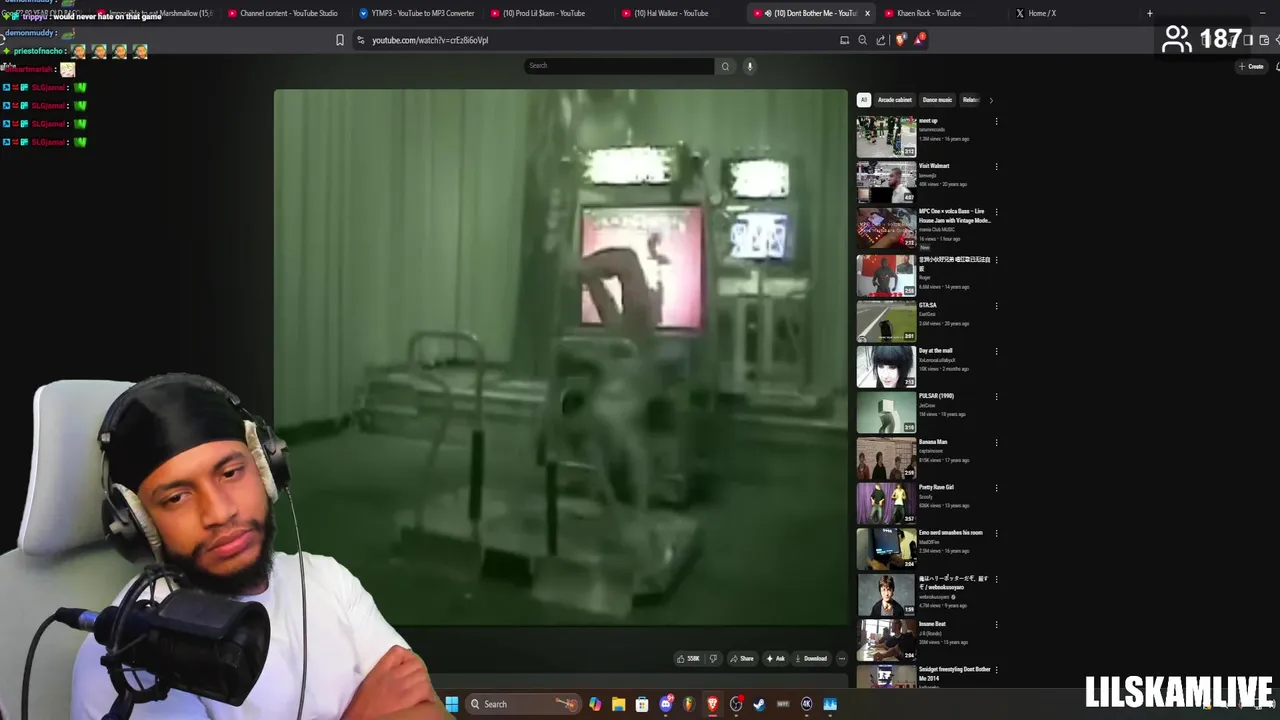
Task: Close the Dont Bother Me tab
Action: point(867,13)
